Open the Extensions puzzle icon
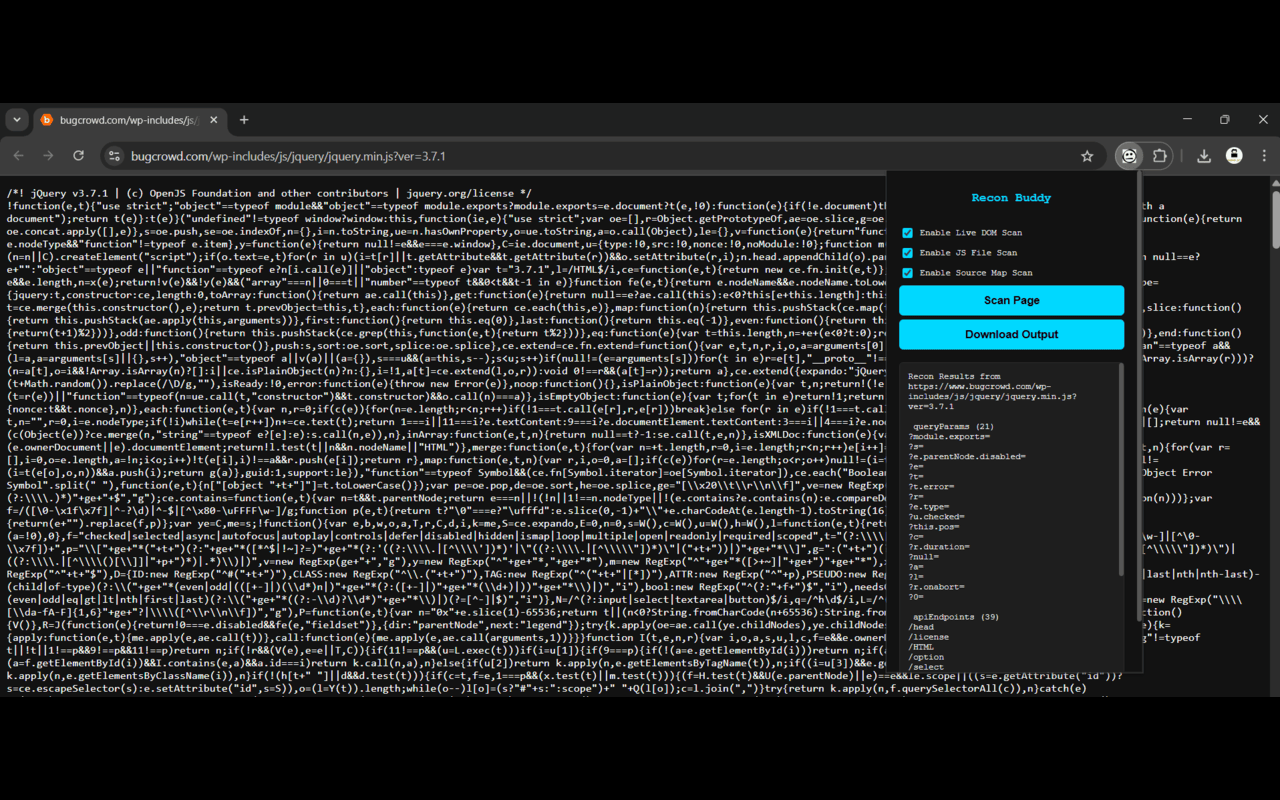This screenshot has height=800, width=1280. point(1160,156)
